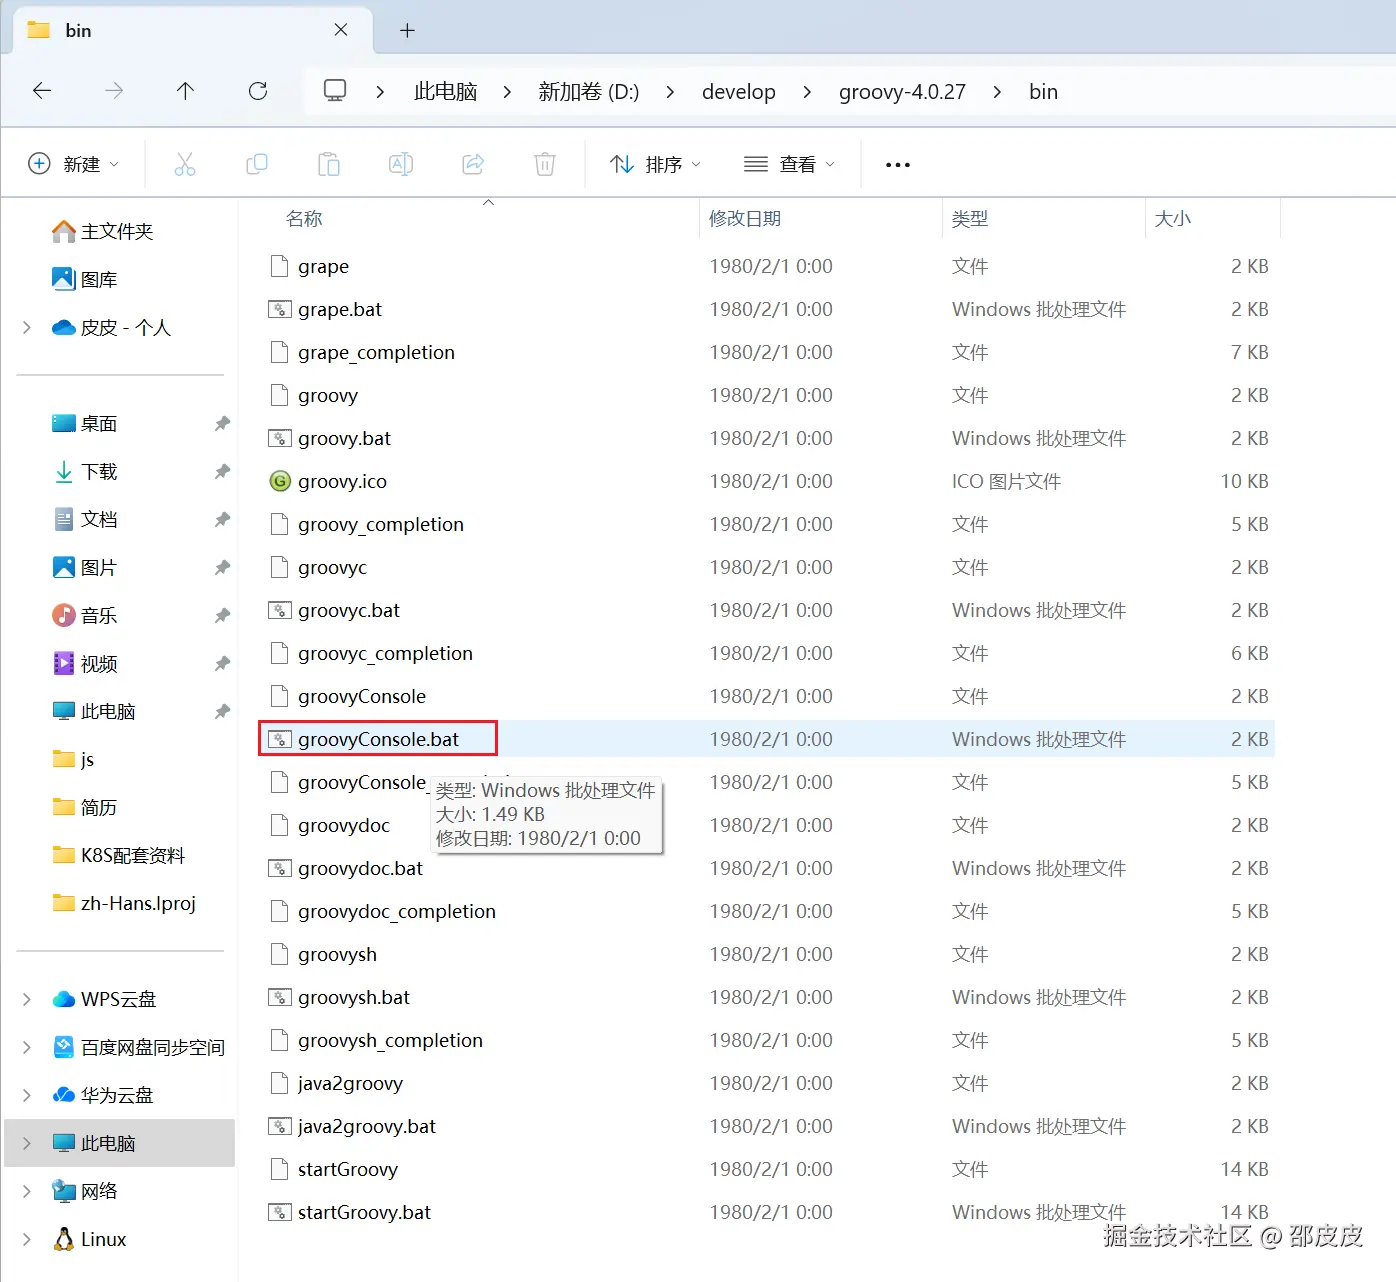Sort by 修改日期 column header
This screenshot has width=1396, height=1282.
(x=745, y=218)
